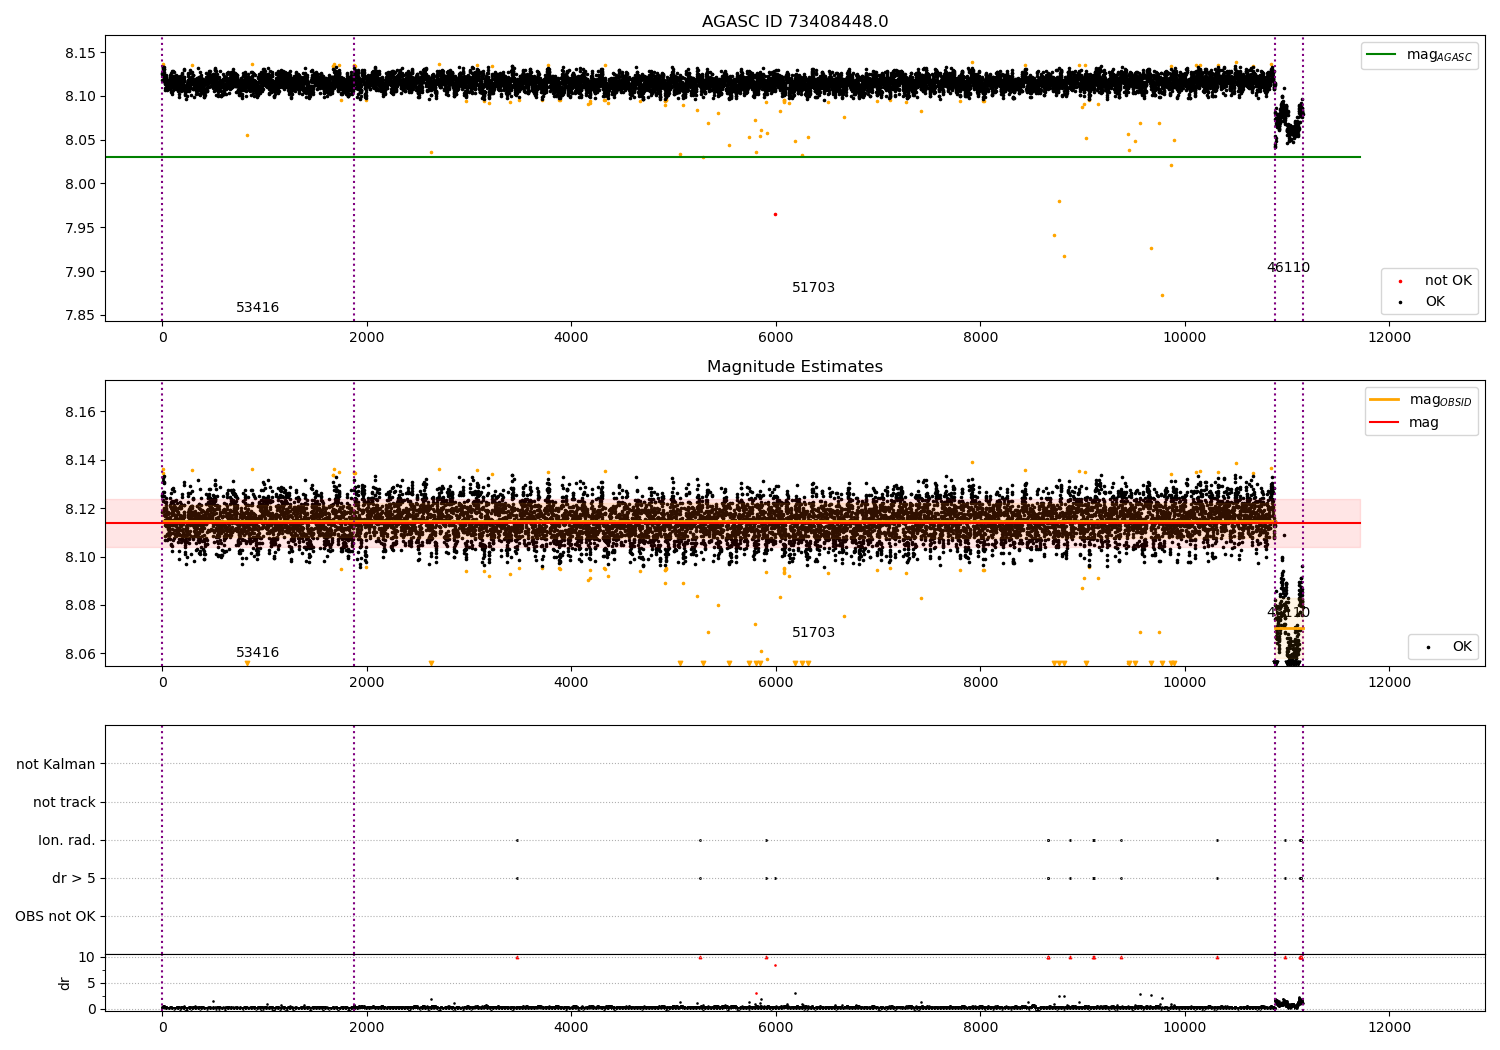Click the red 'mag' legend line in middle plot

tap(1385, 423)
